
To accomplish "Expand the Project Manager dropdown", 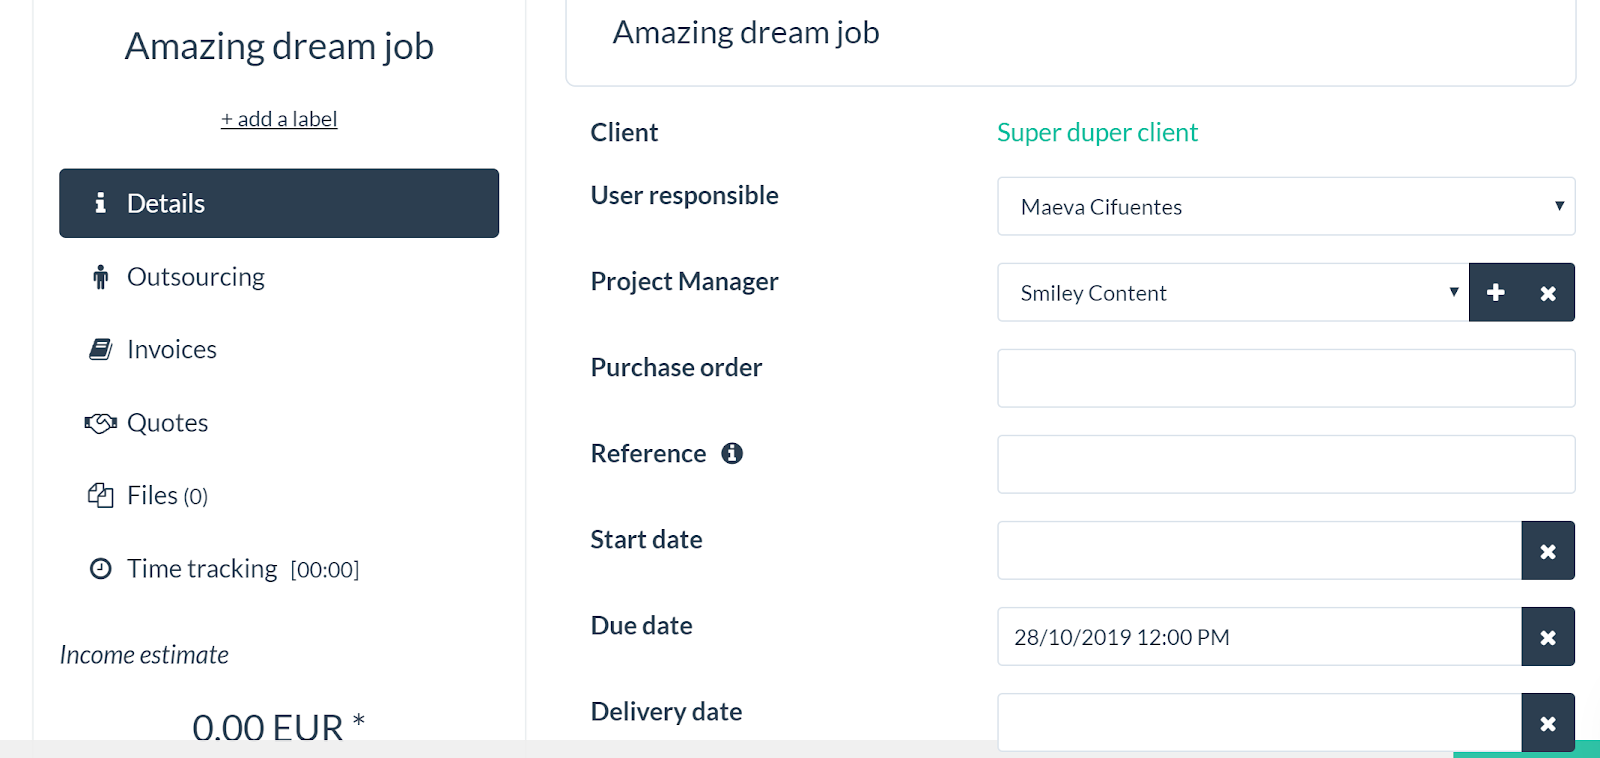I will pyautogui.click(x=1233, y=292).
